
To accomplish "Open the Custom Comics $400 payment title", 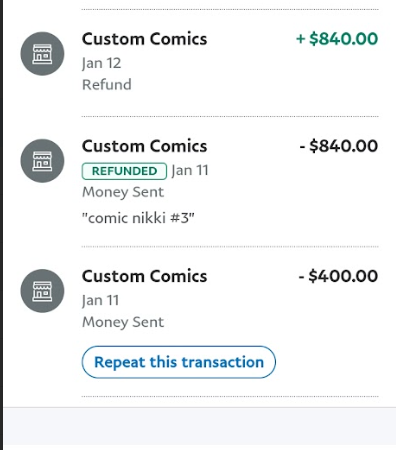I will coord(145,276).
